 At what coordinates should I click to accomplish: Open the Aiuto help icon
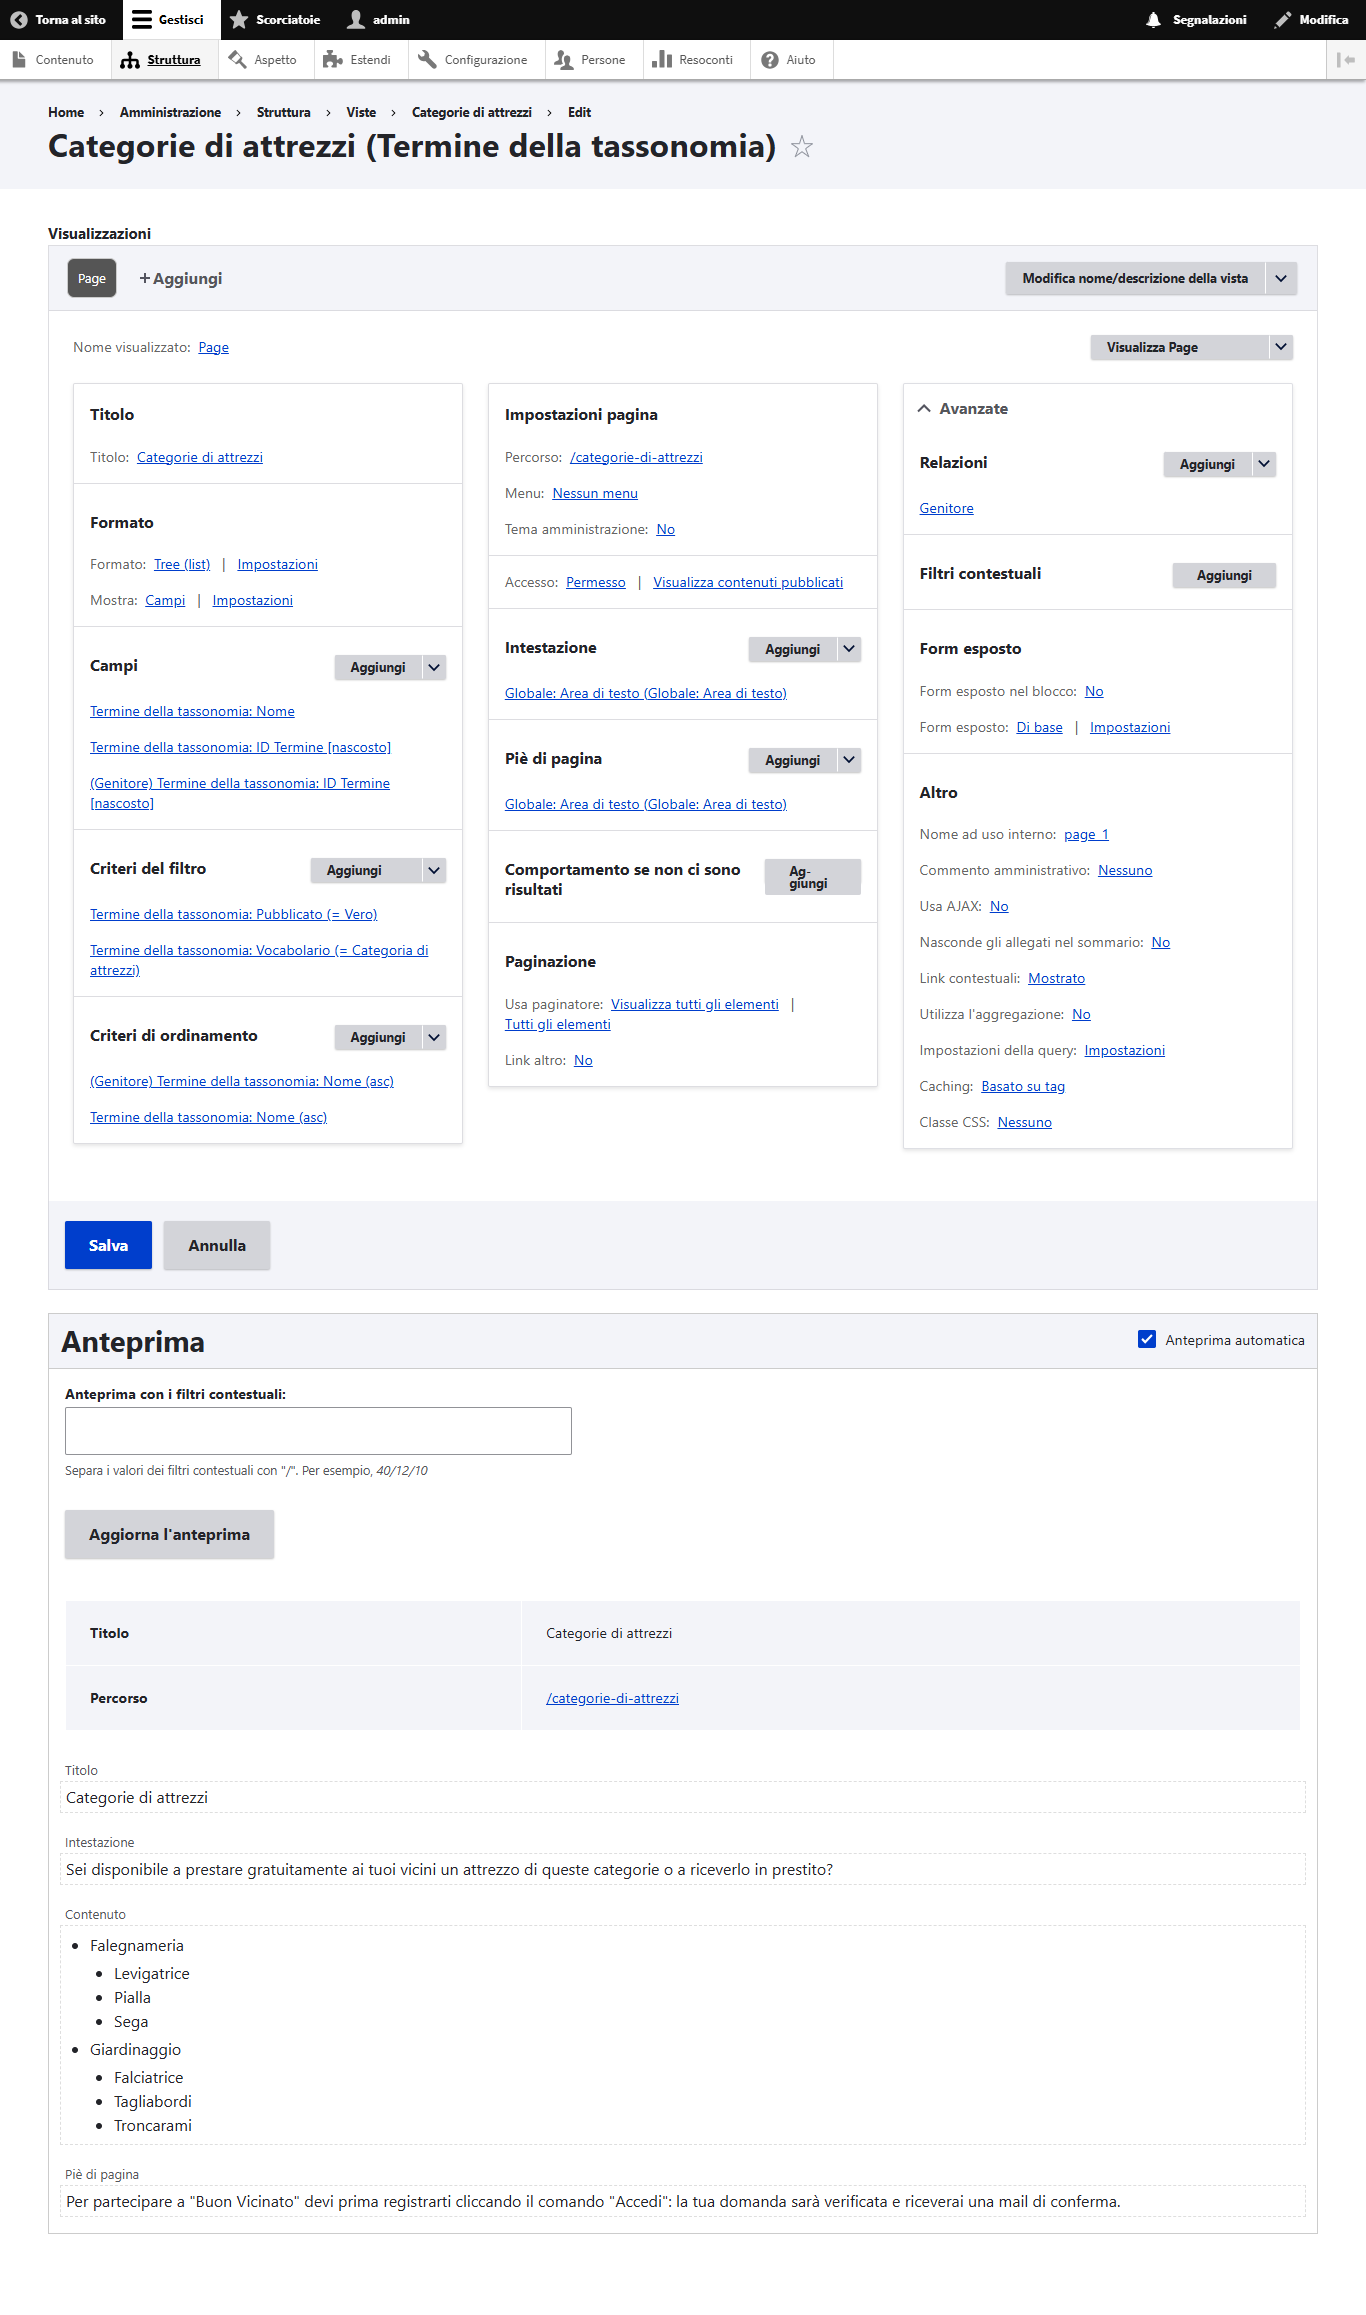(770, 60)
